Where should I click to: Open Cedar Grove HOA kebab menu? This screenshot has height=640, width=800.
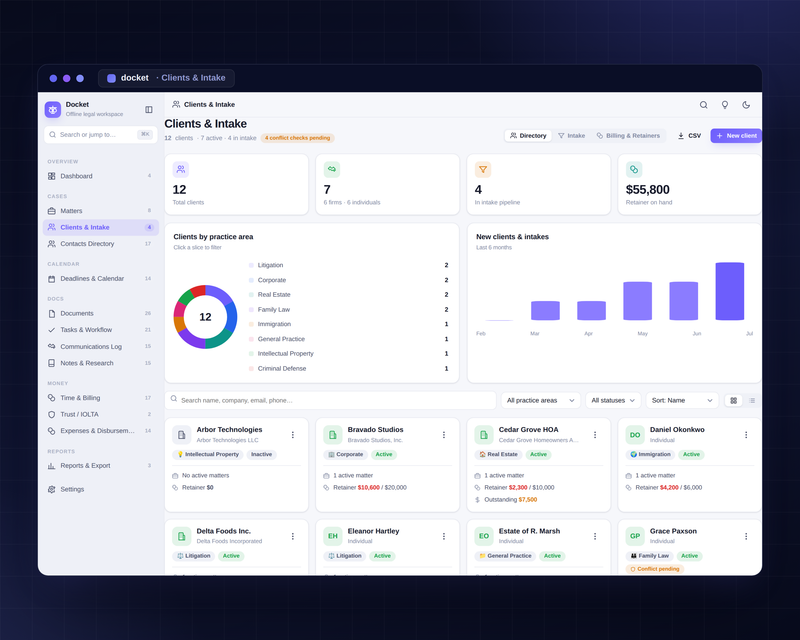pos(595,435)
